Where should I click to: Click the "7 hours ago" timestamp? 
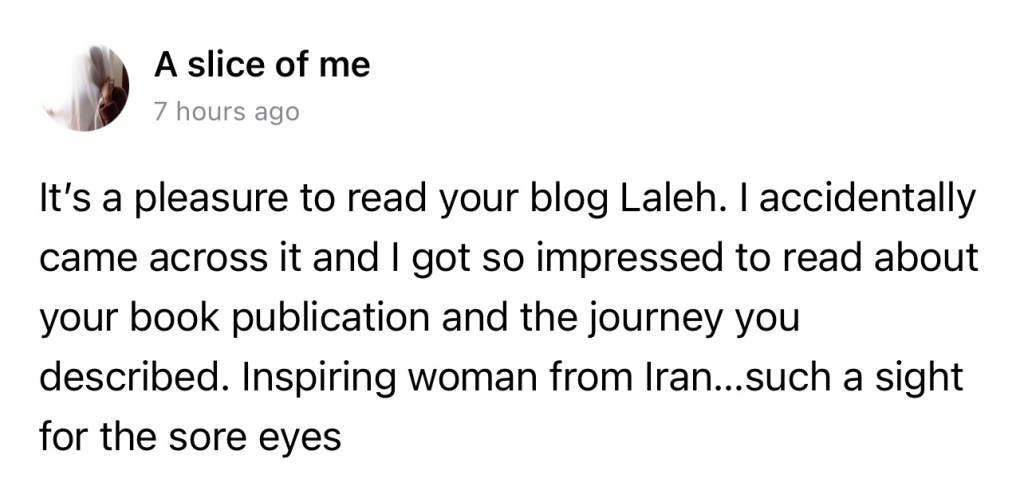tap(226, 112)
